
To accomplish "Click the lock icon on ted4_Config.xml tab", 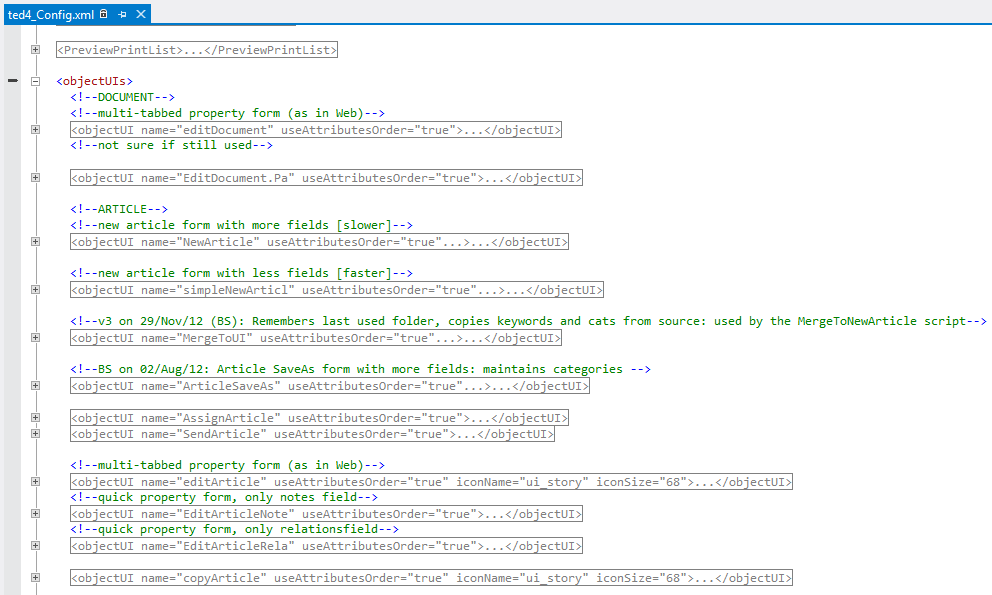I will (x=104, y=14).
